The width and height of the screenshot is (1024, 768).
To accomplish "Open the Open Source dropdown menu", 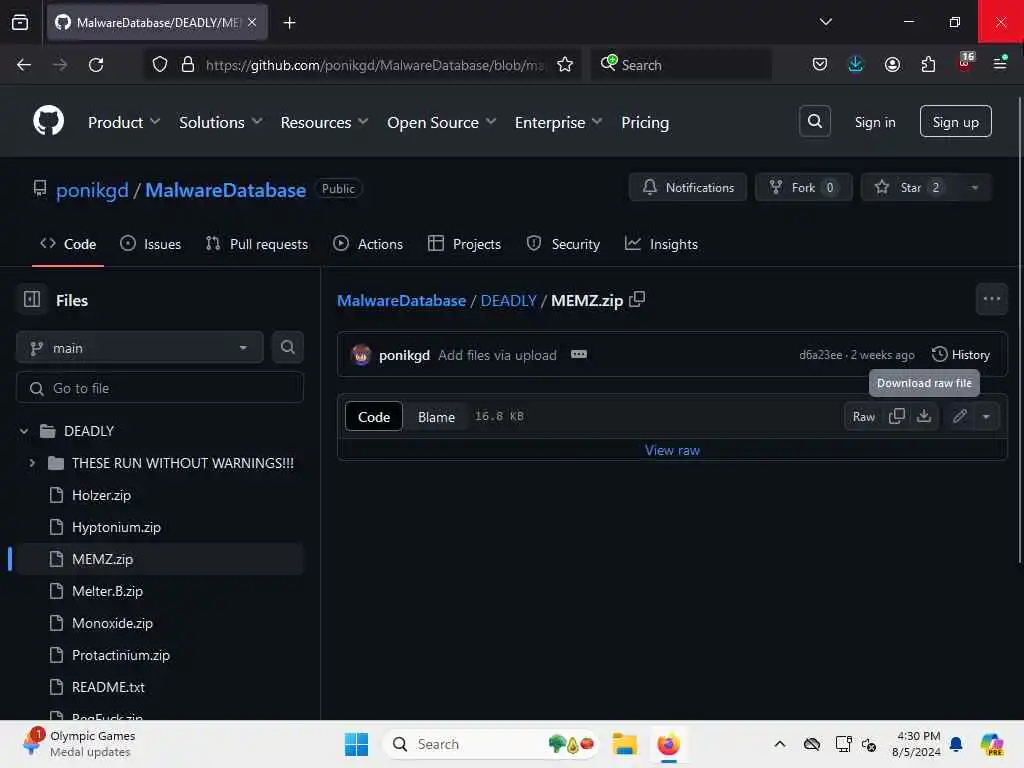I will coord(441,122).
